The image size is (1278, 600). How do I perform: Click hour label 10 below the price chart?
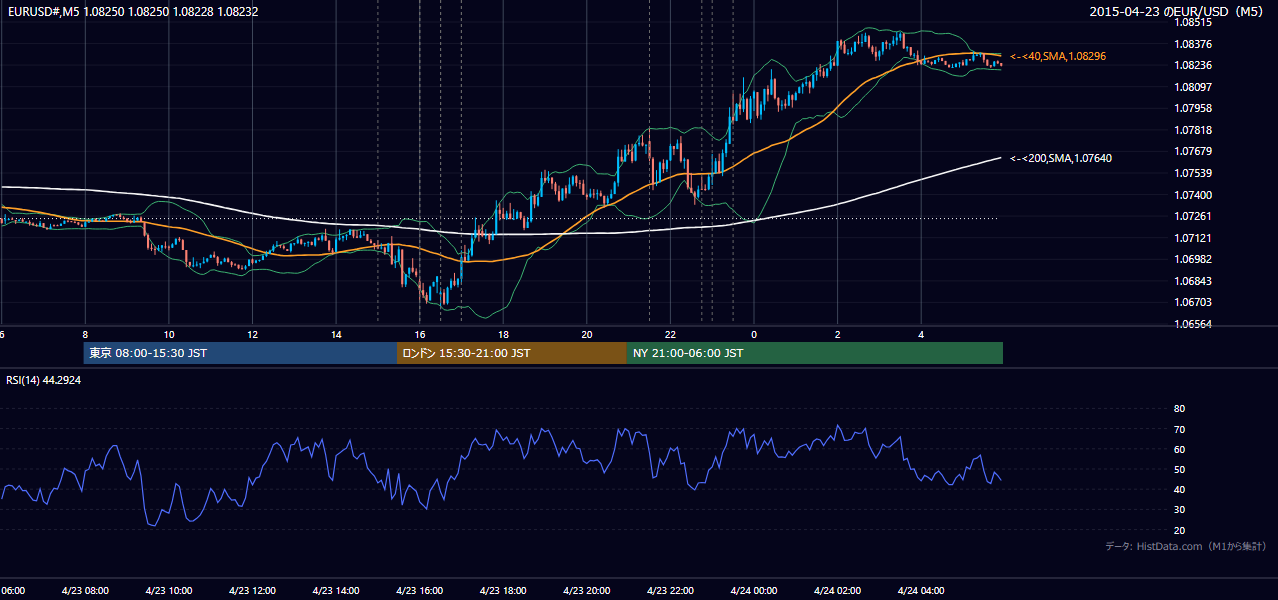click(169, 335)
